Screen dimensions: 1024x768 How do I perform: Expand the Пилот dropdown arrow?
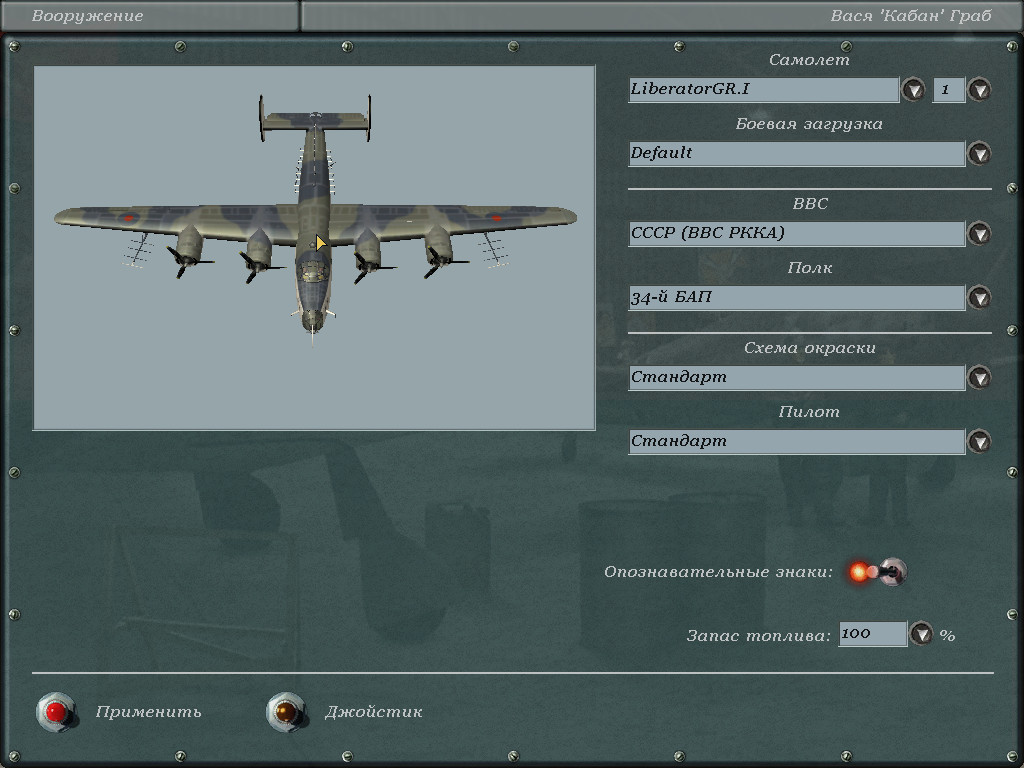(x=979, y=441)
